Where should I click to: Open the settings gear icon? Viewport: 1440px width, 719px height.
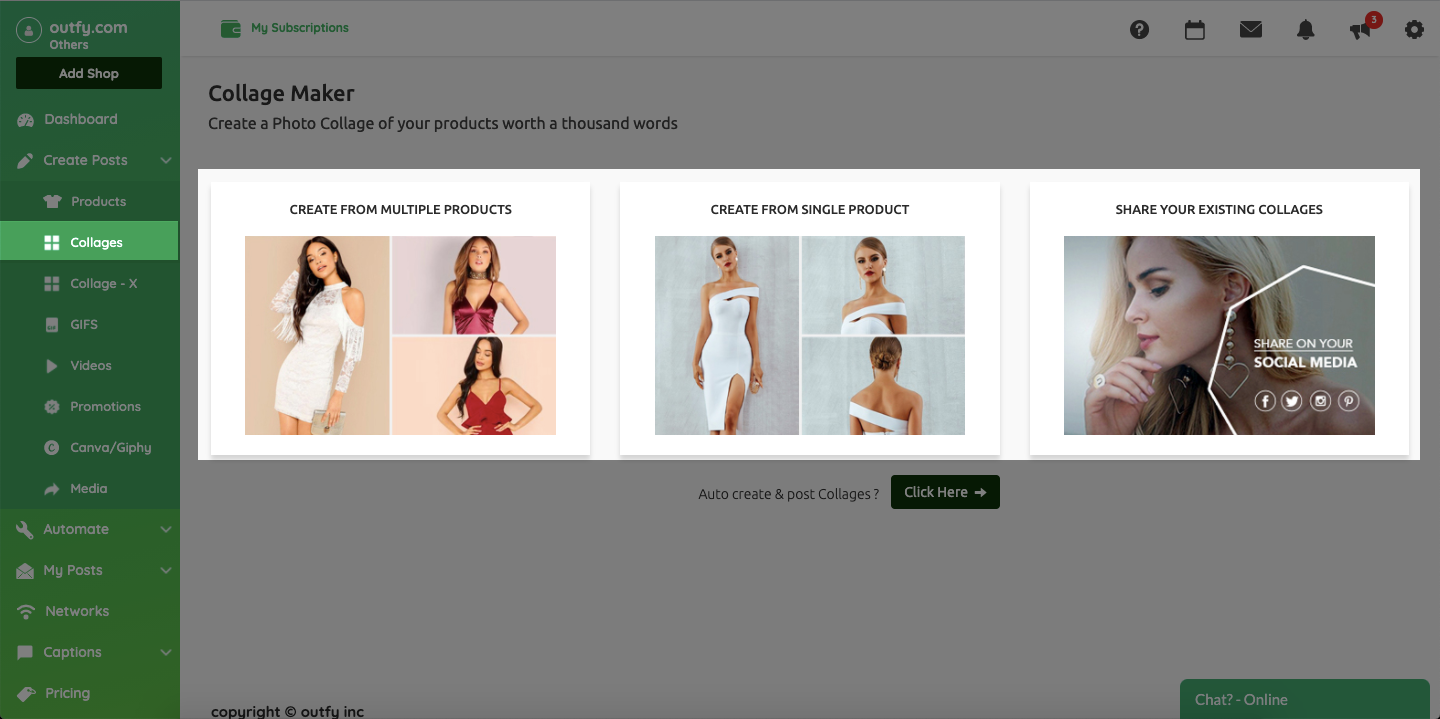[1414, 30]
